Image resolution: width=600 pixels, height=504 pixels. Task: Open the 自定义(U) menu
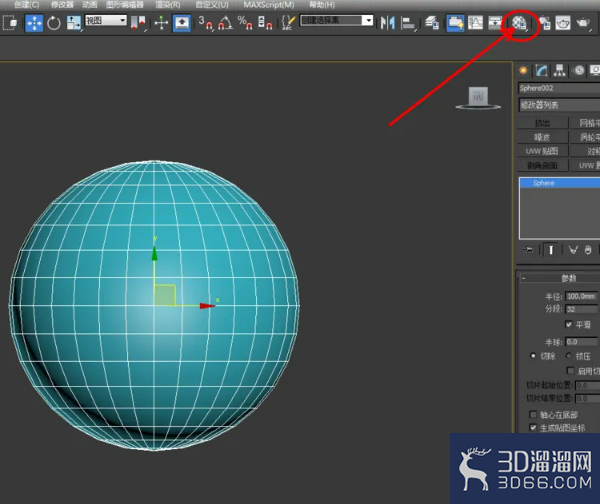[x=212, y=5]
